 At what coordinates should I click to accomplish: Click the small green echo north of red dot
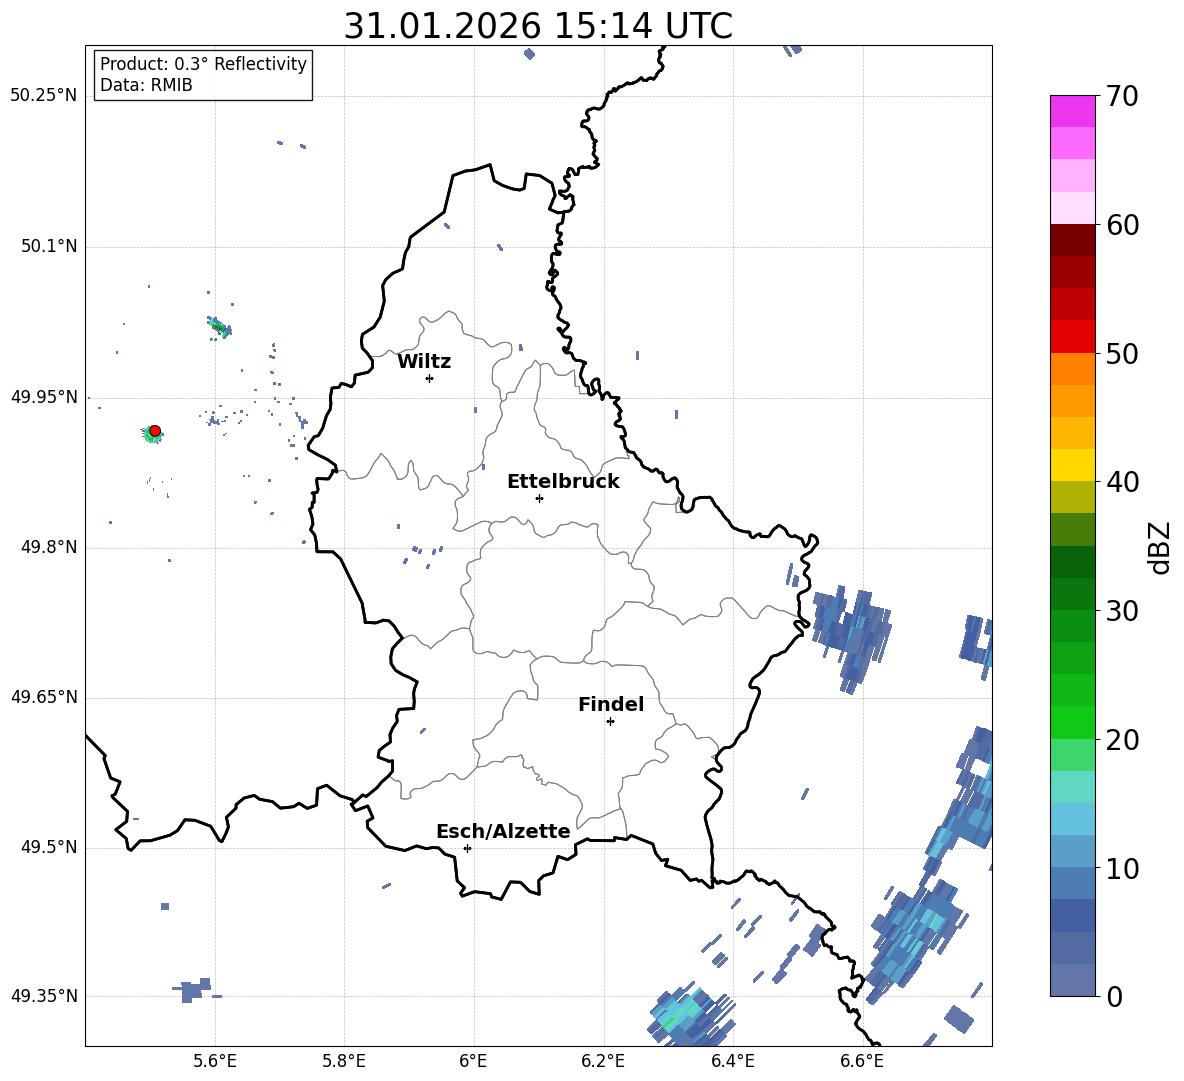(x=220, y=328)
